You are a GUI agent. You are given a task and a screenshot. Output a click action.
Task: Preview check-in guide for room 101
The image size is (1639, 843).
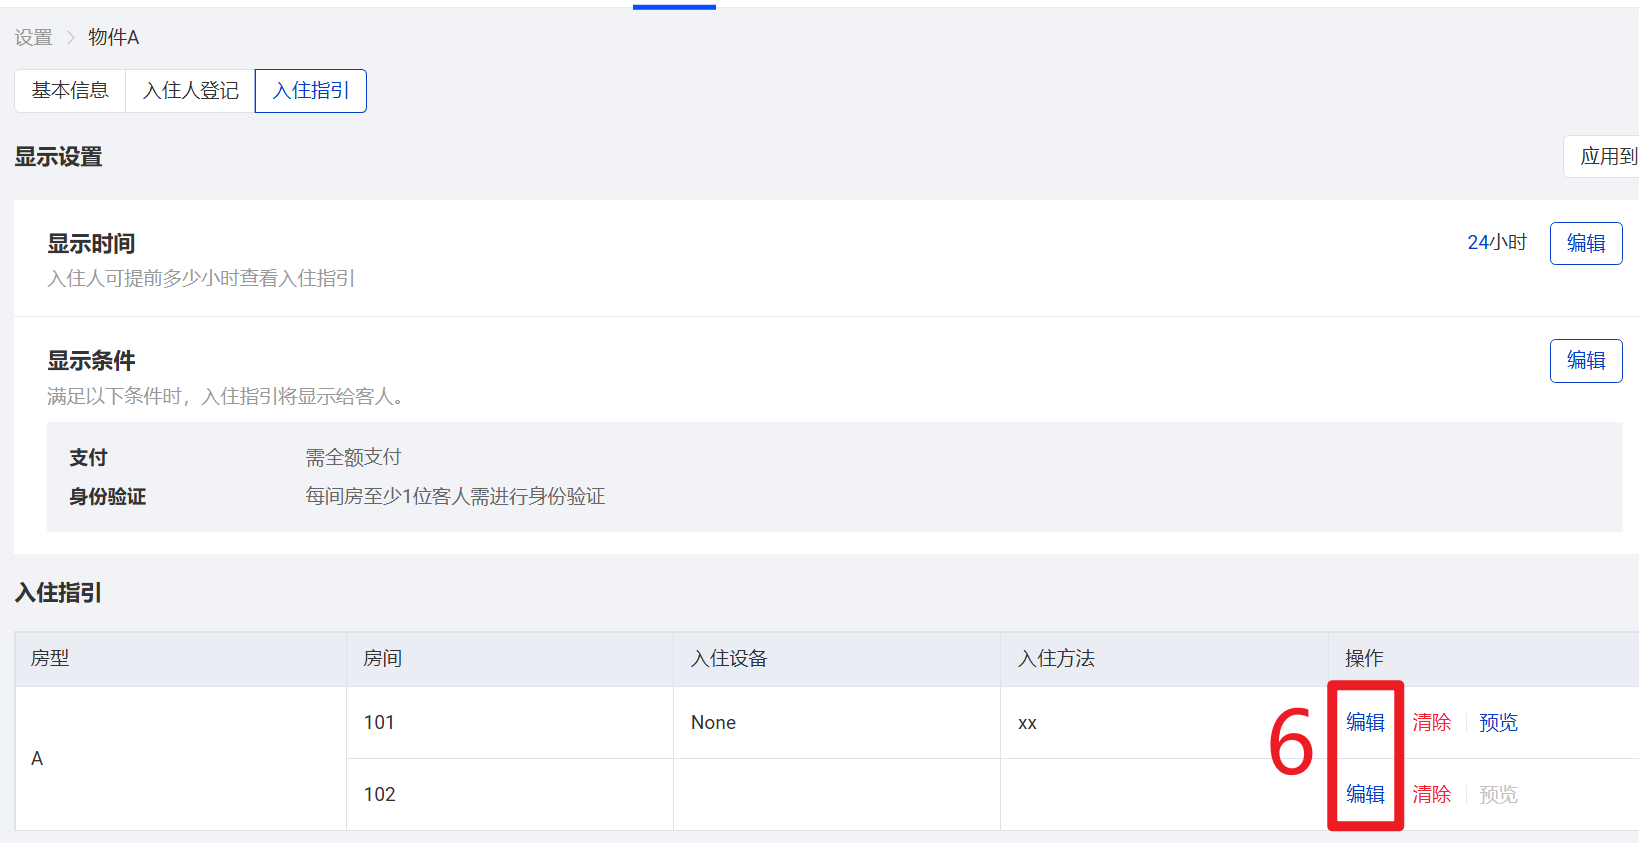tap(1498, 723)
